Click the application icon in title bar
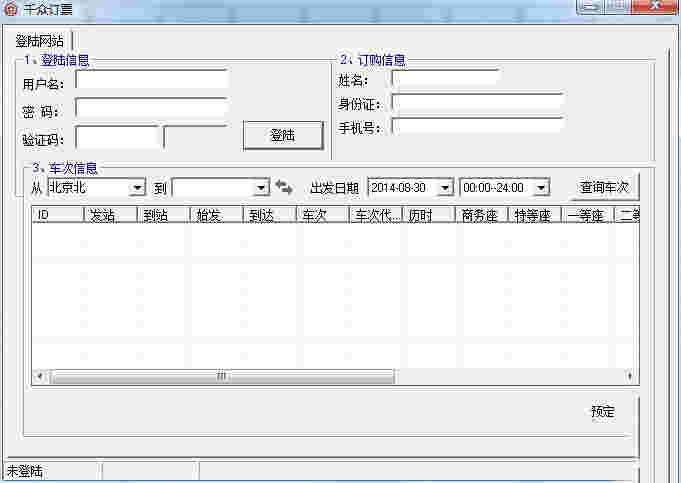 [x=10, y=8]
